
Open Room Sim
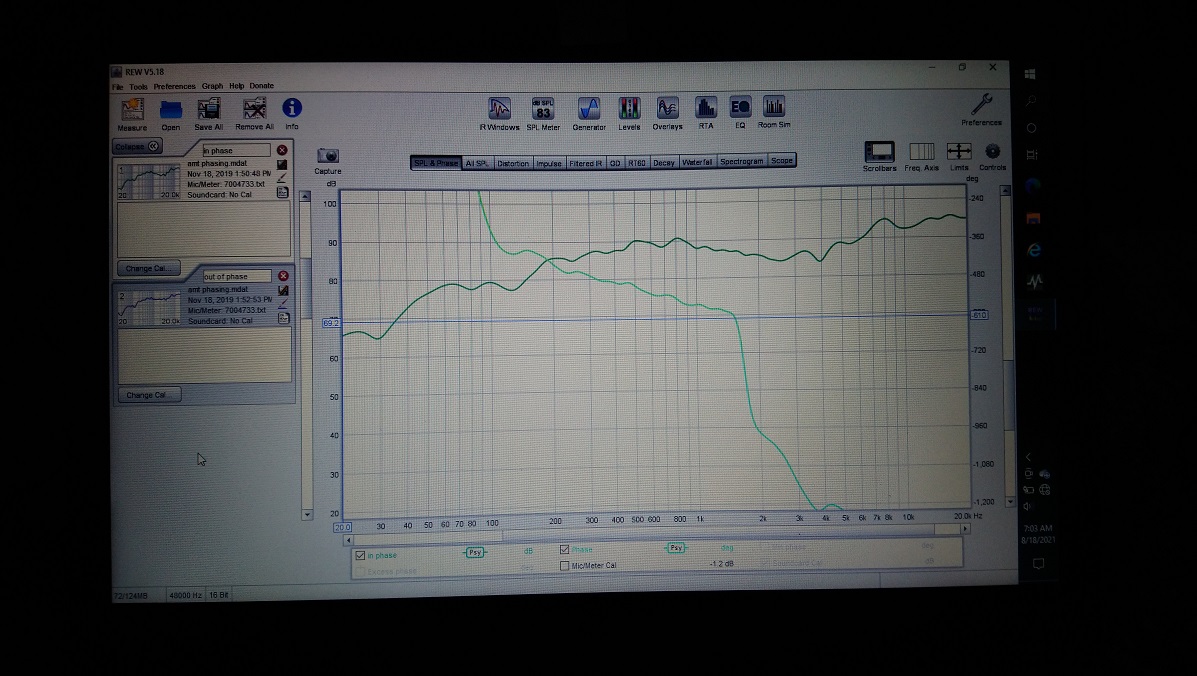coord(774,106)
